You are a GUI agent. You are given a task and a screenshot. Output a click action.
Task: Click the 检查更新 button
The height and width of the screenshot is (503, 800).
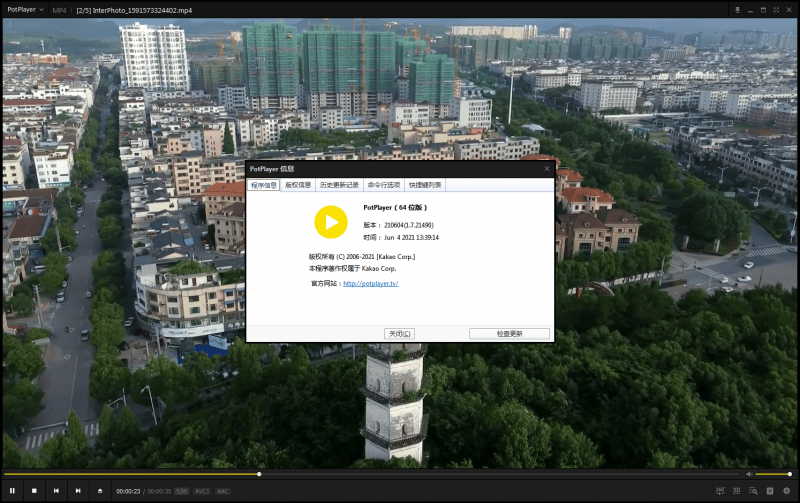509,333
